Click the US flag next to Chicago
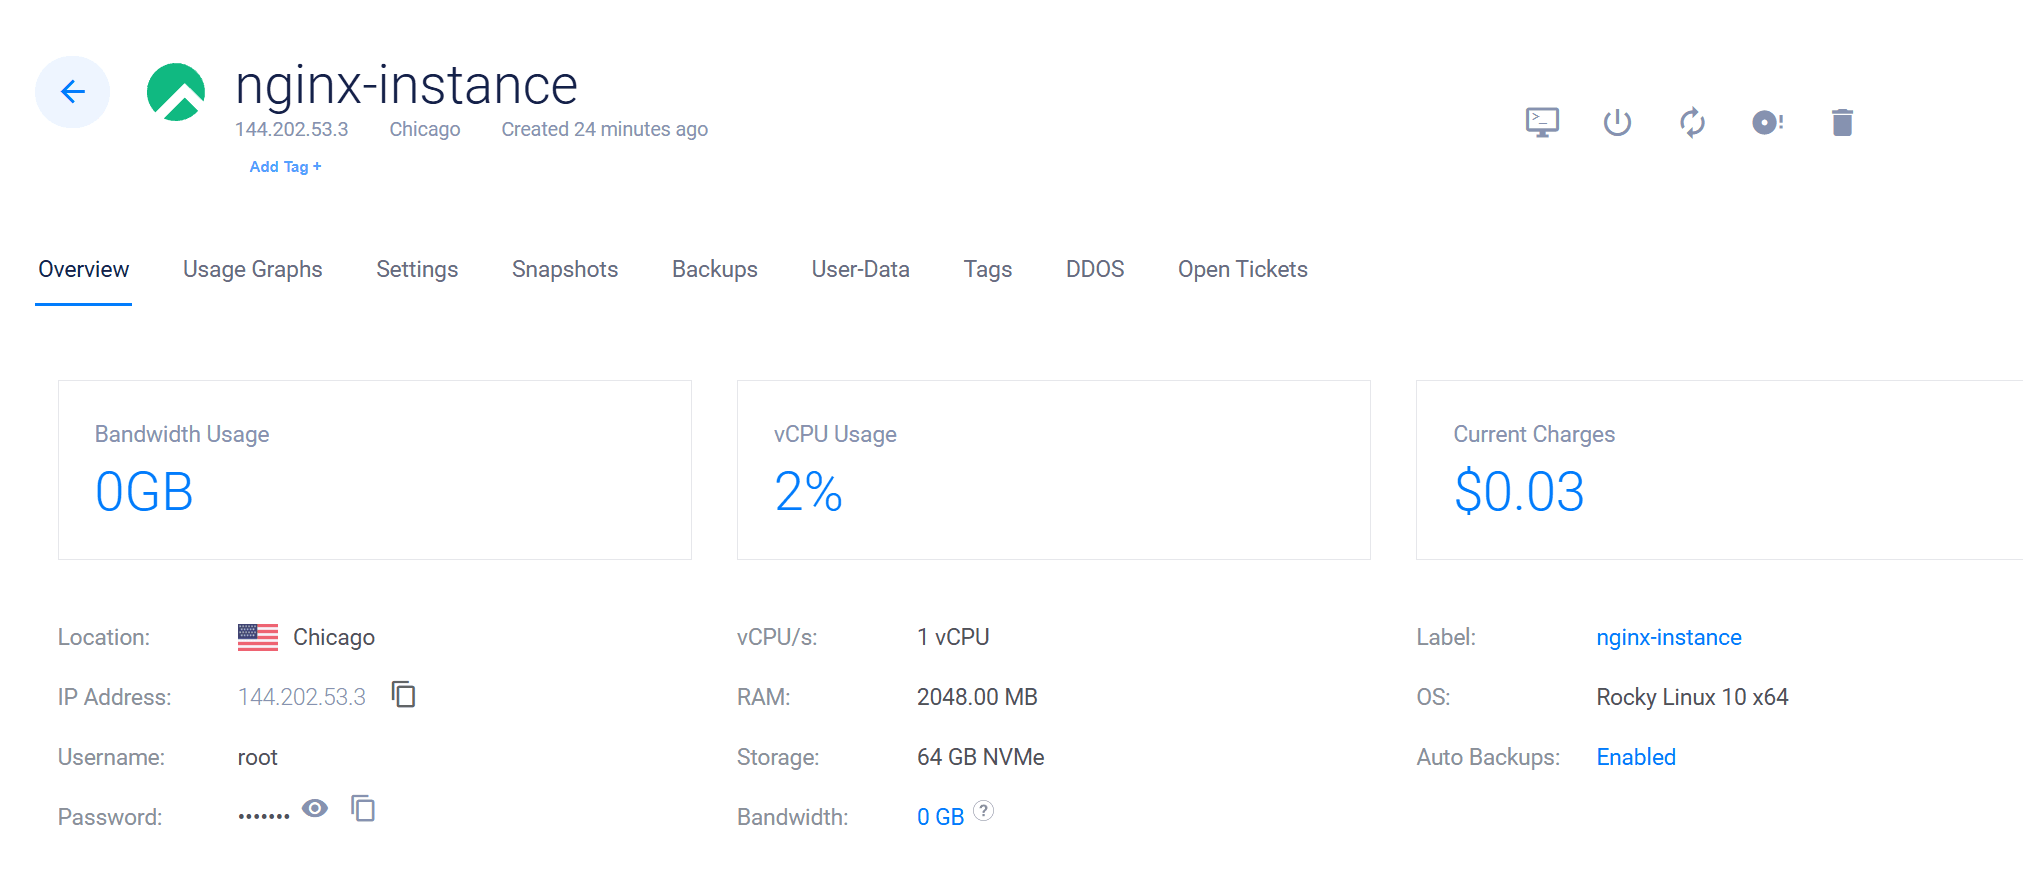This screenshot has height=884, width=2023. click(x=258, y=637)
